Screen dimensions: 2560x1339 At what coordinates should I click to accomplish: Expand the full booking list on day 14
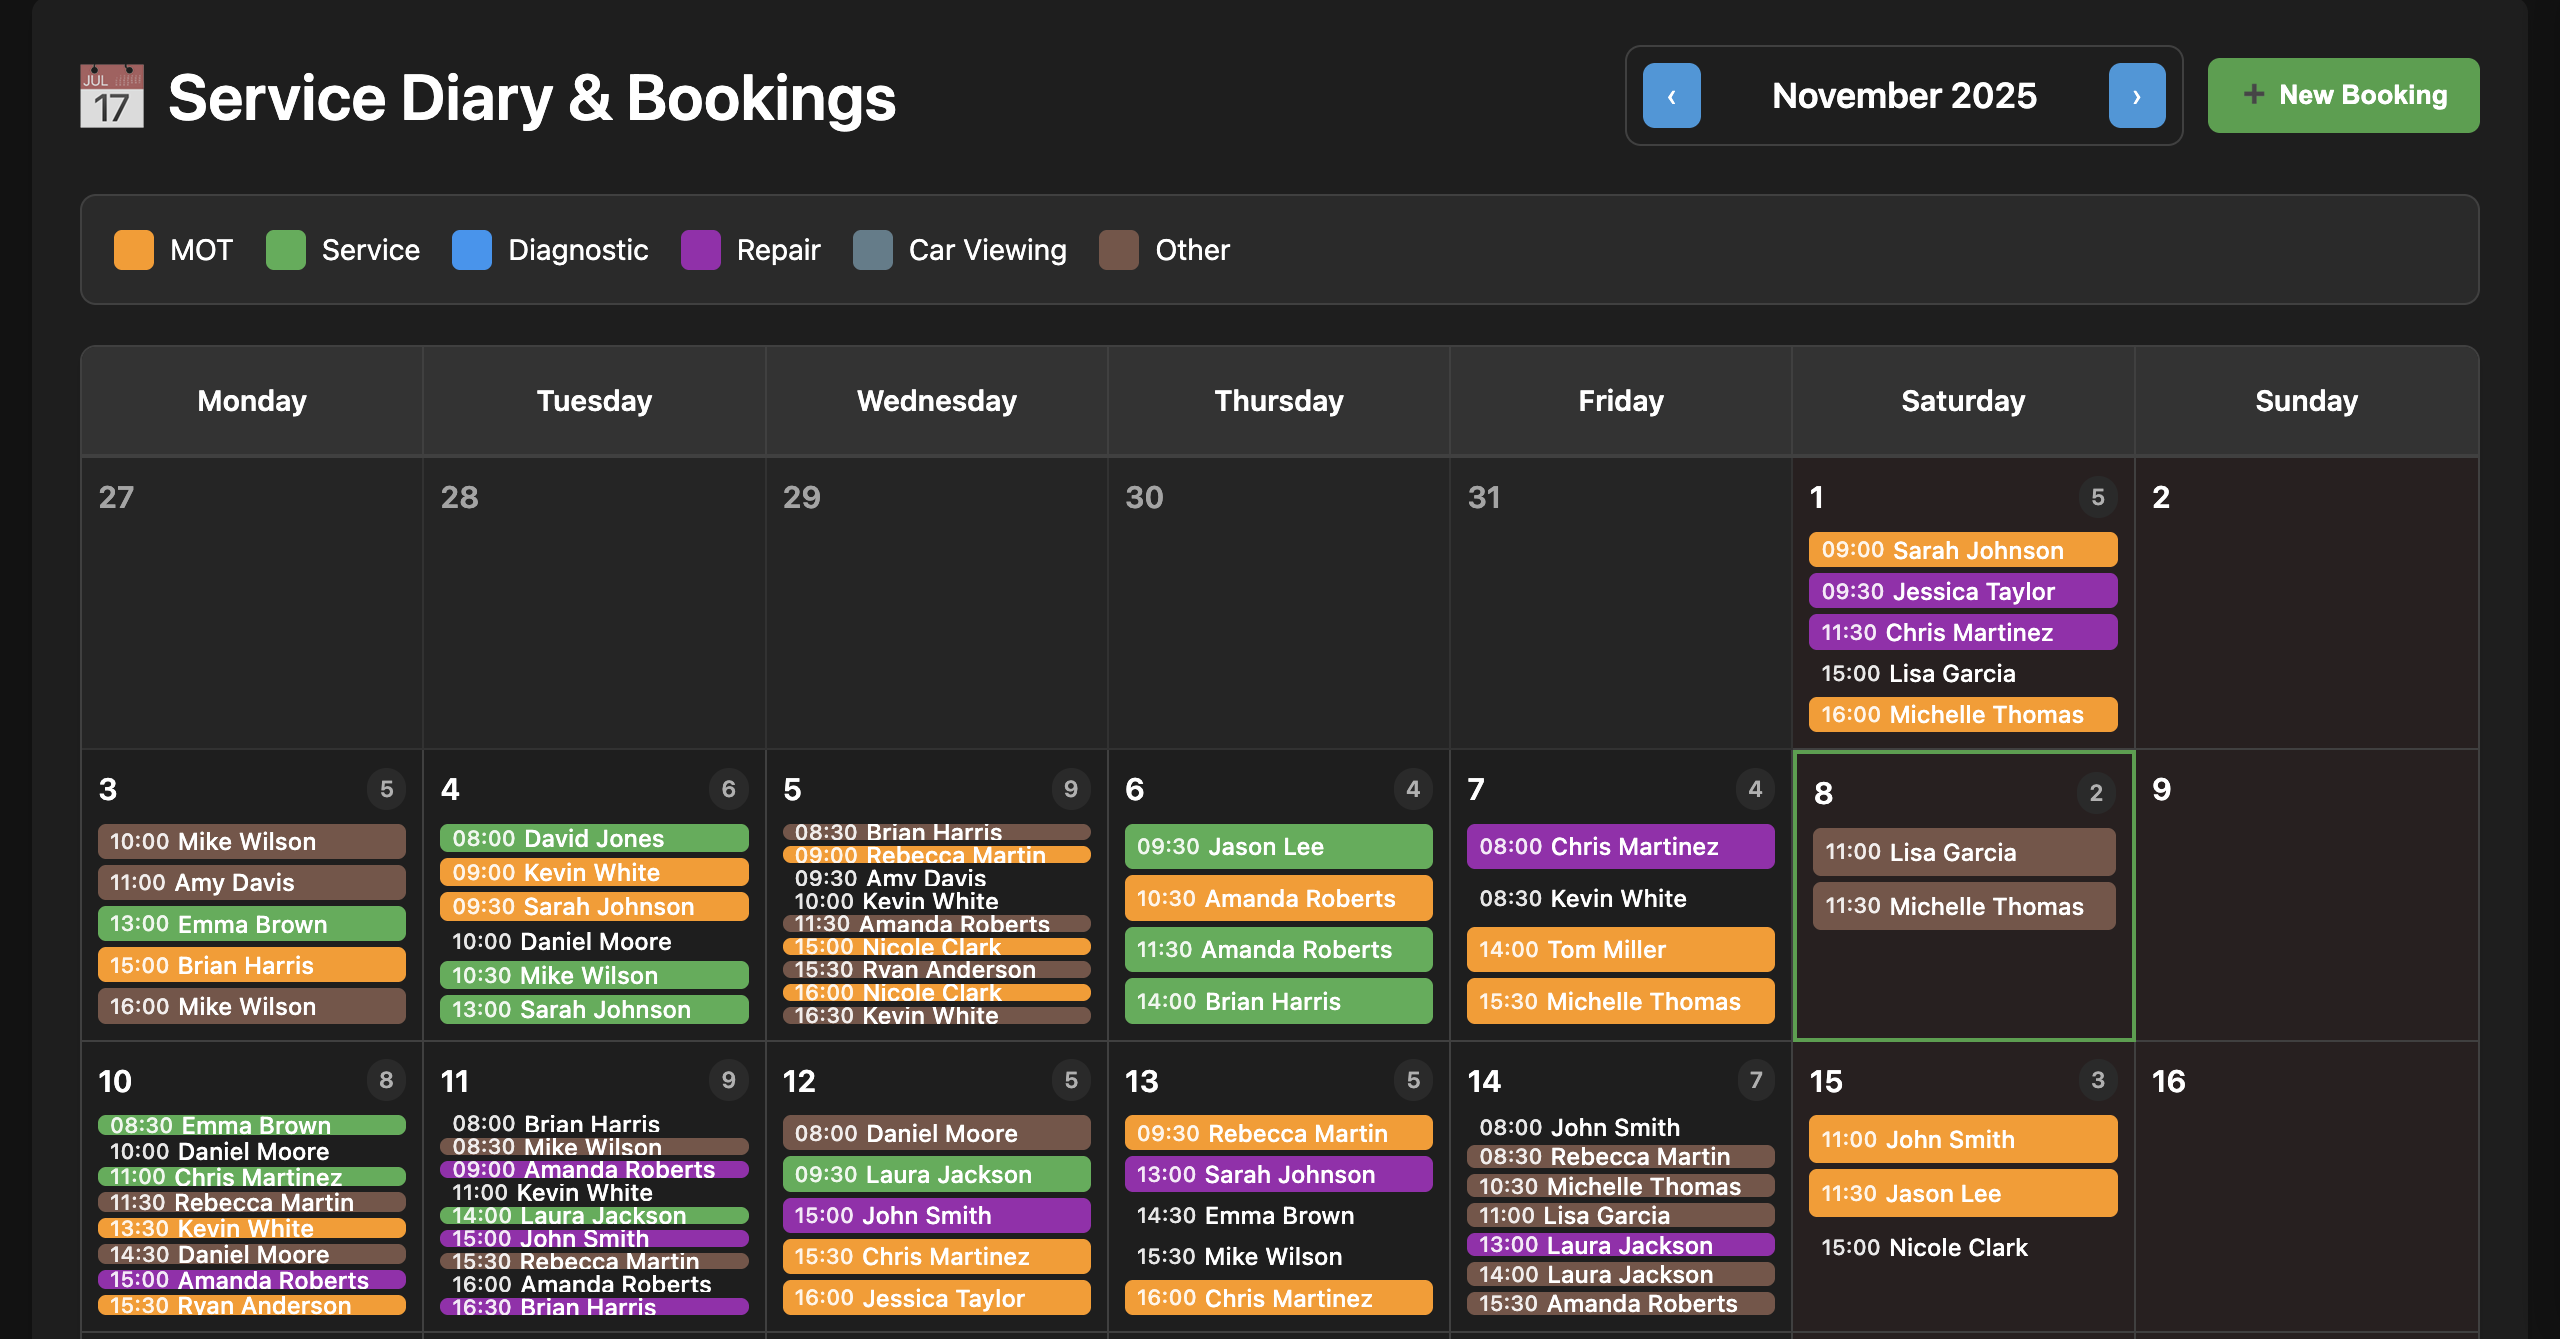click(x=1757, y=1081)
